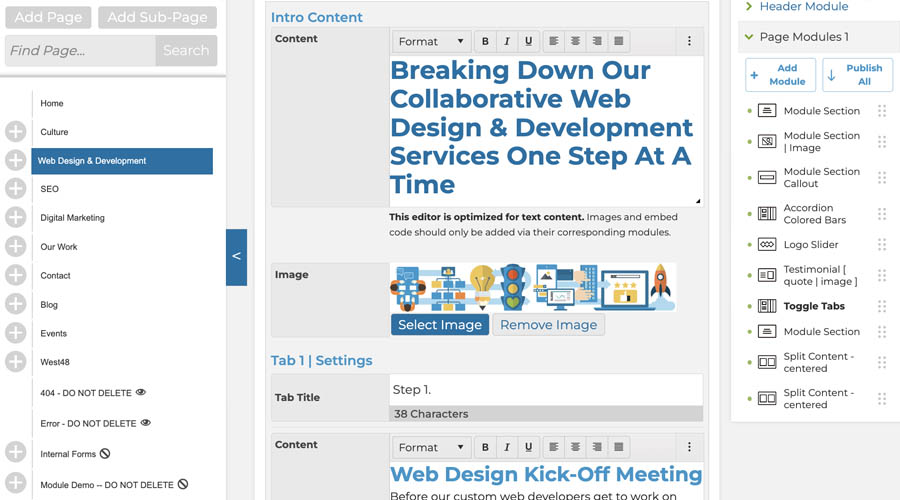Justify text in Intro Content toolbar
This screenshot has height=500, width=900.
(x=618, y=41)
